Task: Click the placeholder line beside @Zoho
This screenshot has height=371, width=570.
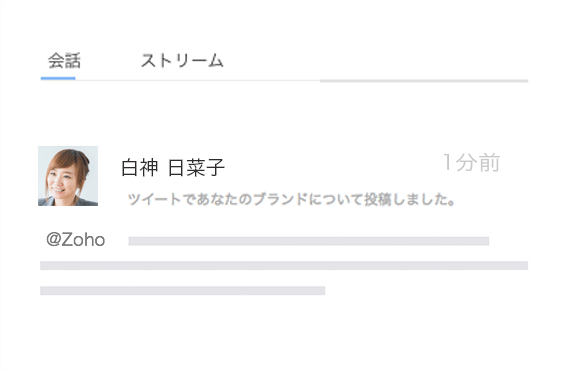Action: pyautogui.click(x=309, y=241)
